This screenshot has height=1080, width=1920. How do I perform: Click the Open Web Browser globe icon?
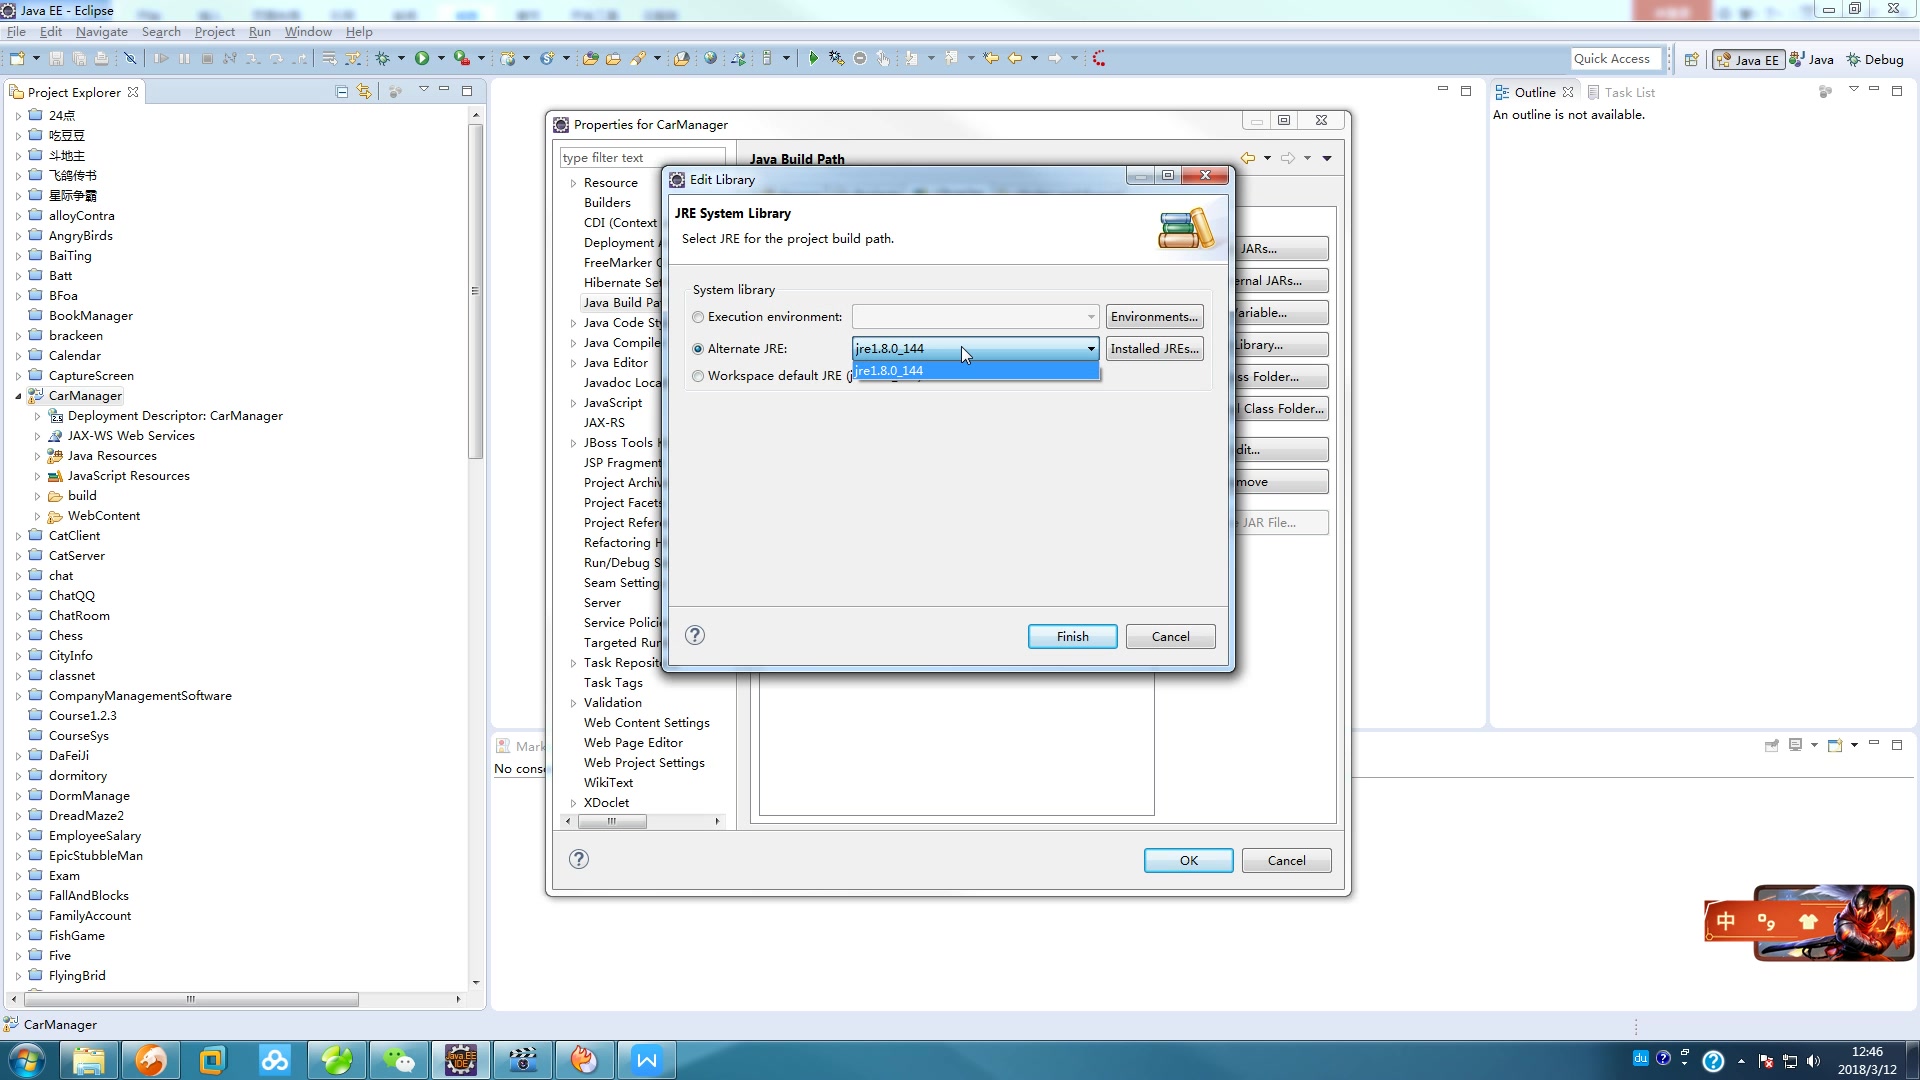pyautogui.click(x=710, y=59)
